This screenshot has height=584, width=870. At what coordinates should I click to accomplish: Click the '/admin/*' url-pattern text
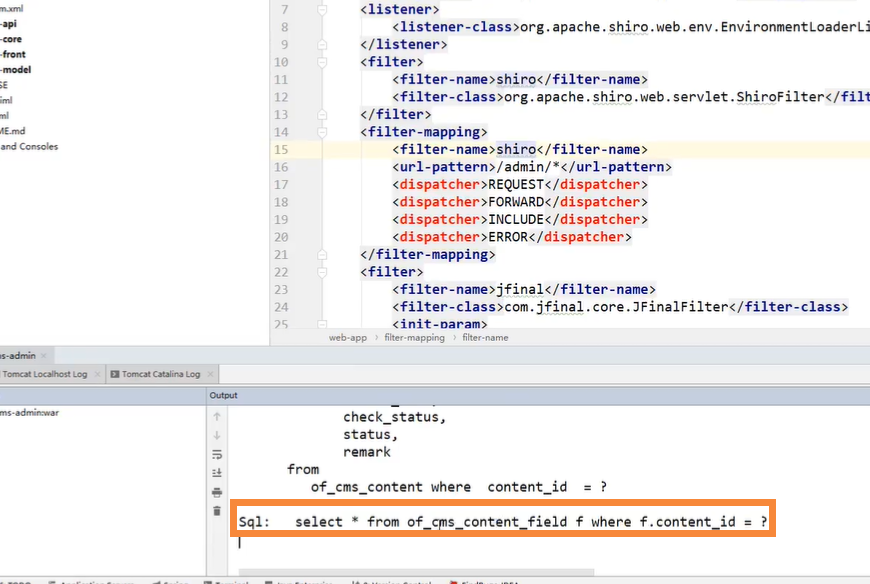pos(528,167)
